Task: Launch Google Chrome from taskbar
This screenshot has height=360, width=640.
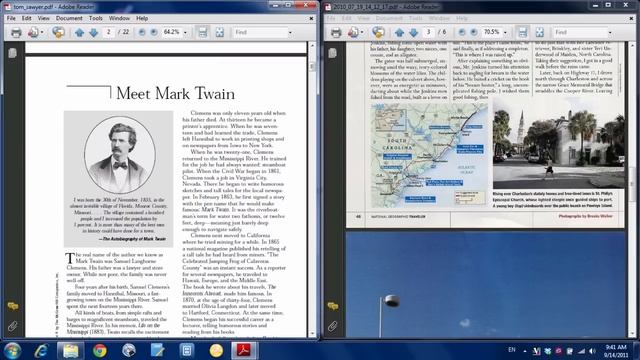Action: tap(99, 351)
